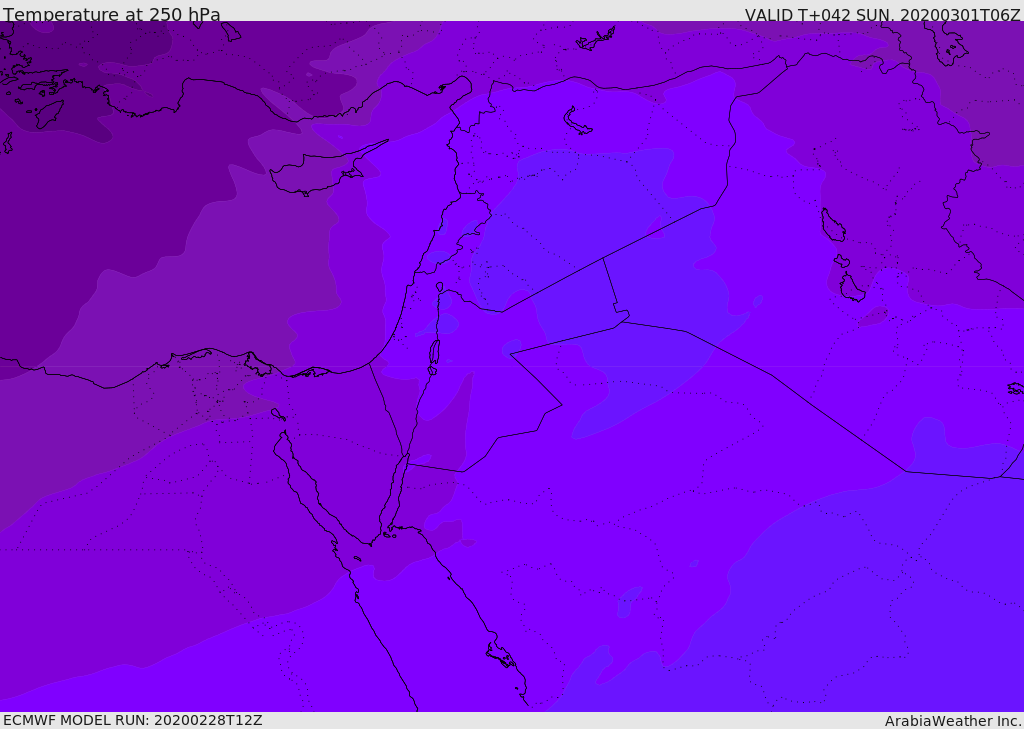Click the 'ArabiaWeather Inc' credit text
1024x729 pixels.
point(953,721)
